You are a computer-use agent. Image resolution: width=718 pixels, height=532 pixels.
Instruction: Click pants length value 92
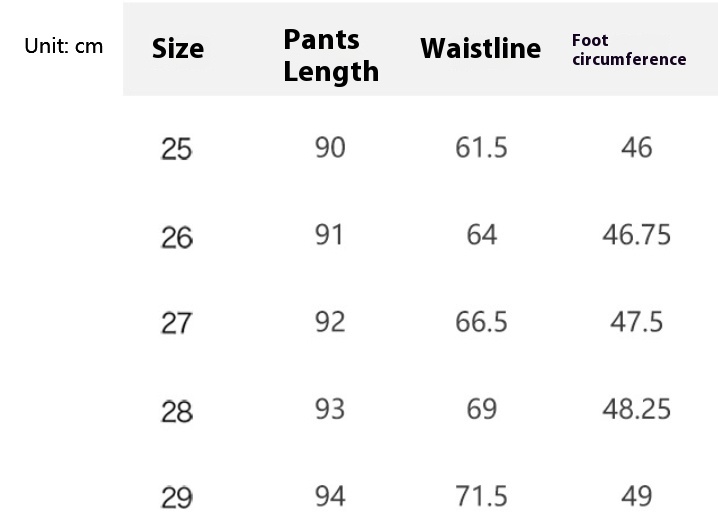click(x=330, y=322)
